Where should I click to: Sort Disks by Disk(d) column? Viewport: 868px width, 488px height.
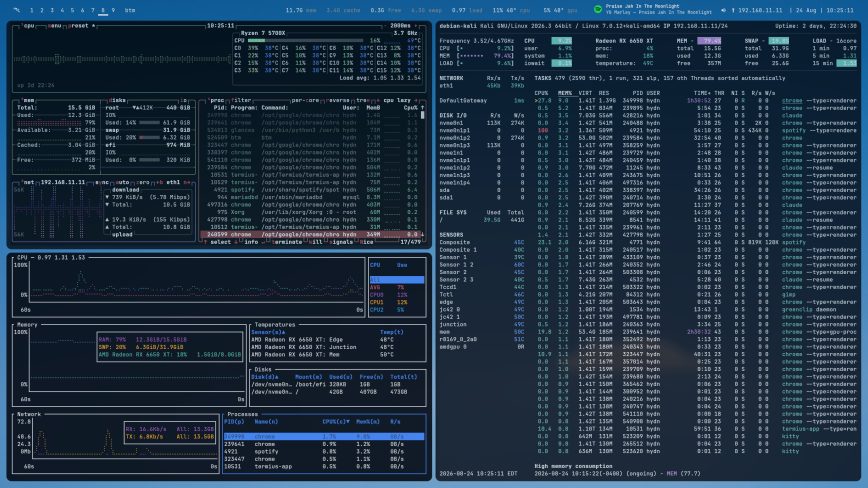[267, 377]
